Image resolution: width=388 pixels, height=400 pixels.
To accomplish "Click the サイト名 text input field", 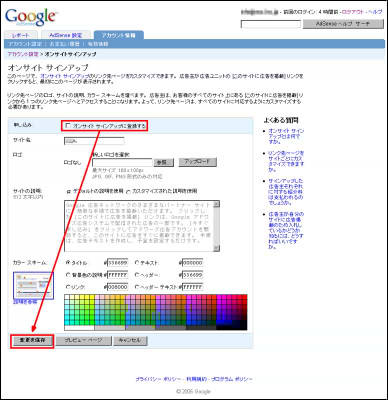I will pos(94,141).
